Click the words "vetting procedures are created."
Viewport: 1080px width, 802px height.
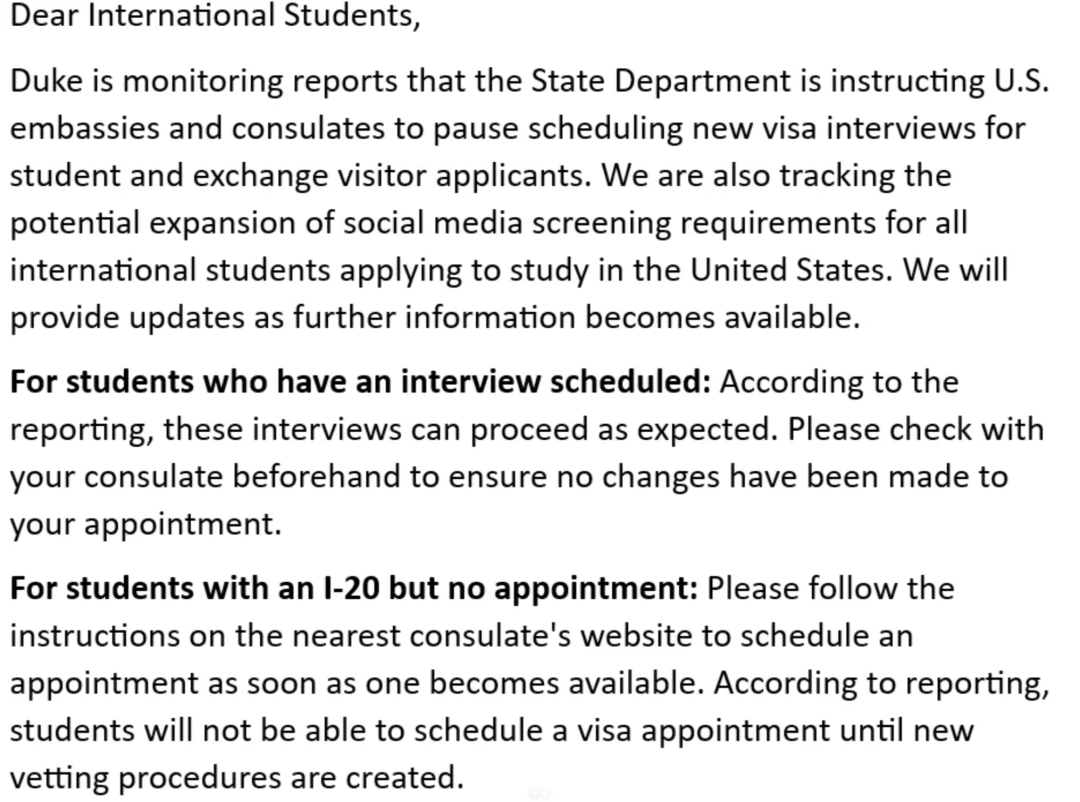pos(237,778)
